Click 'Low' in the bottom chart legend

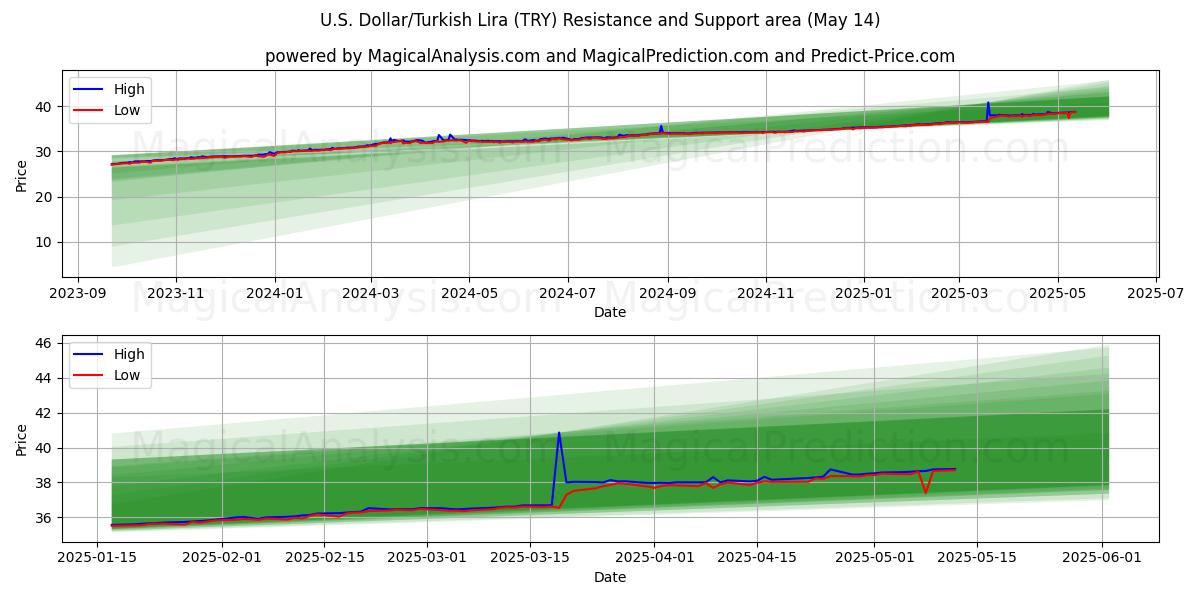pyautogui.click(x=127, y=375)
